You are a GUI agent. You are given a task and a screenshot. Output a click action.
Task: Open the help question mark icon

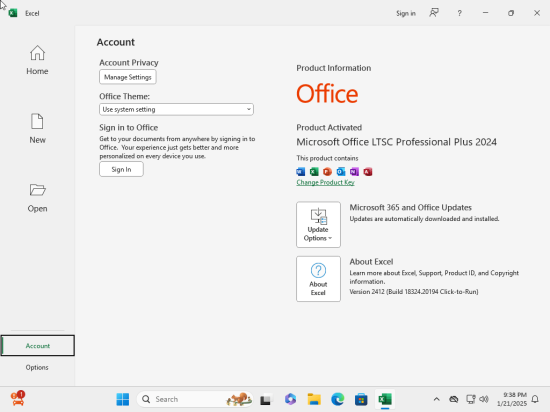(460, 13)
